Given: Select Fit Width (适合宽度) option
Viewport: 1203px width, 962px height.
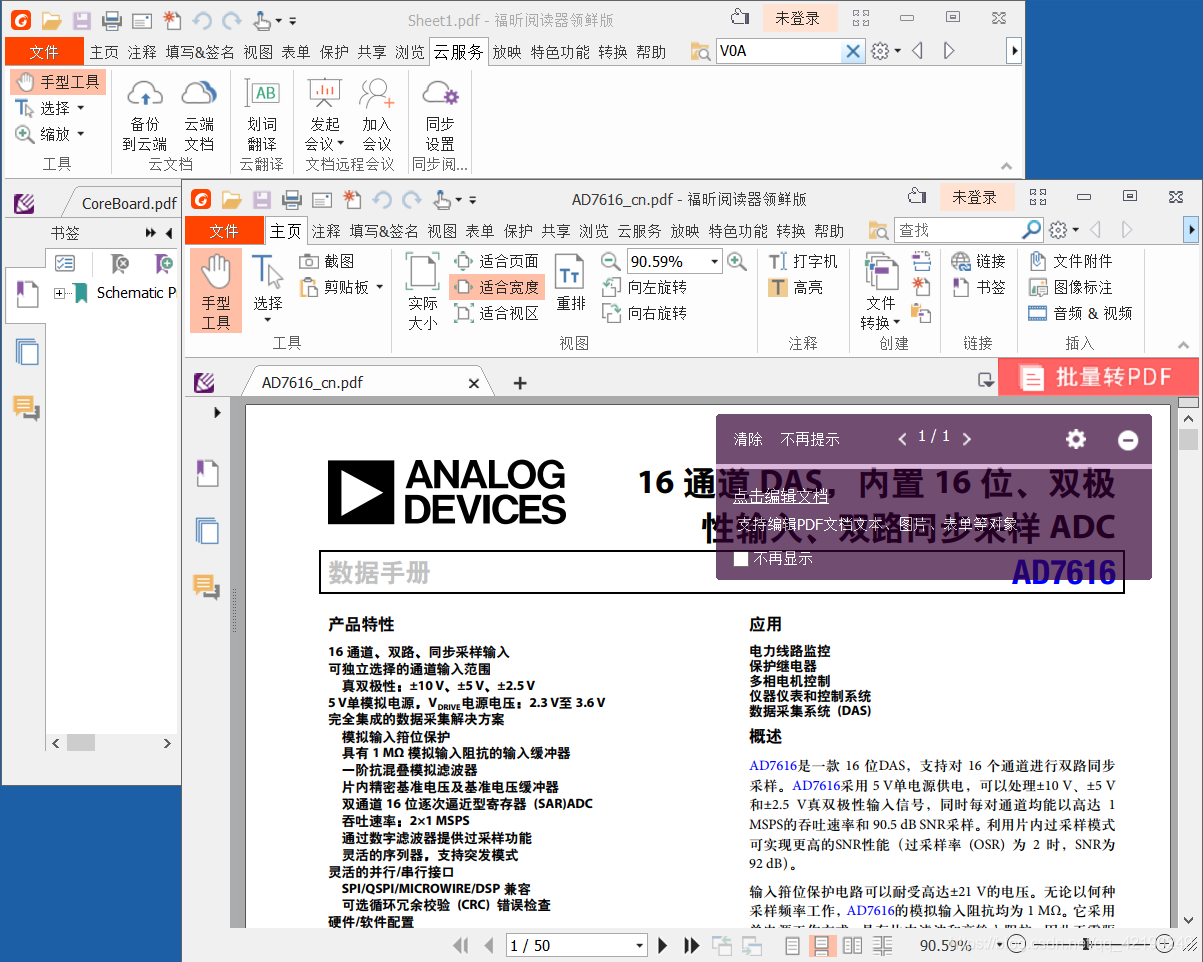Looking at the screenshot, I should (x=497, y=287).
